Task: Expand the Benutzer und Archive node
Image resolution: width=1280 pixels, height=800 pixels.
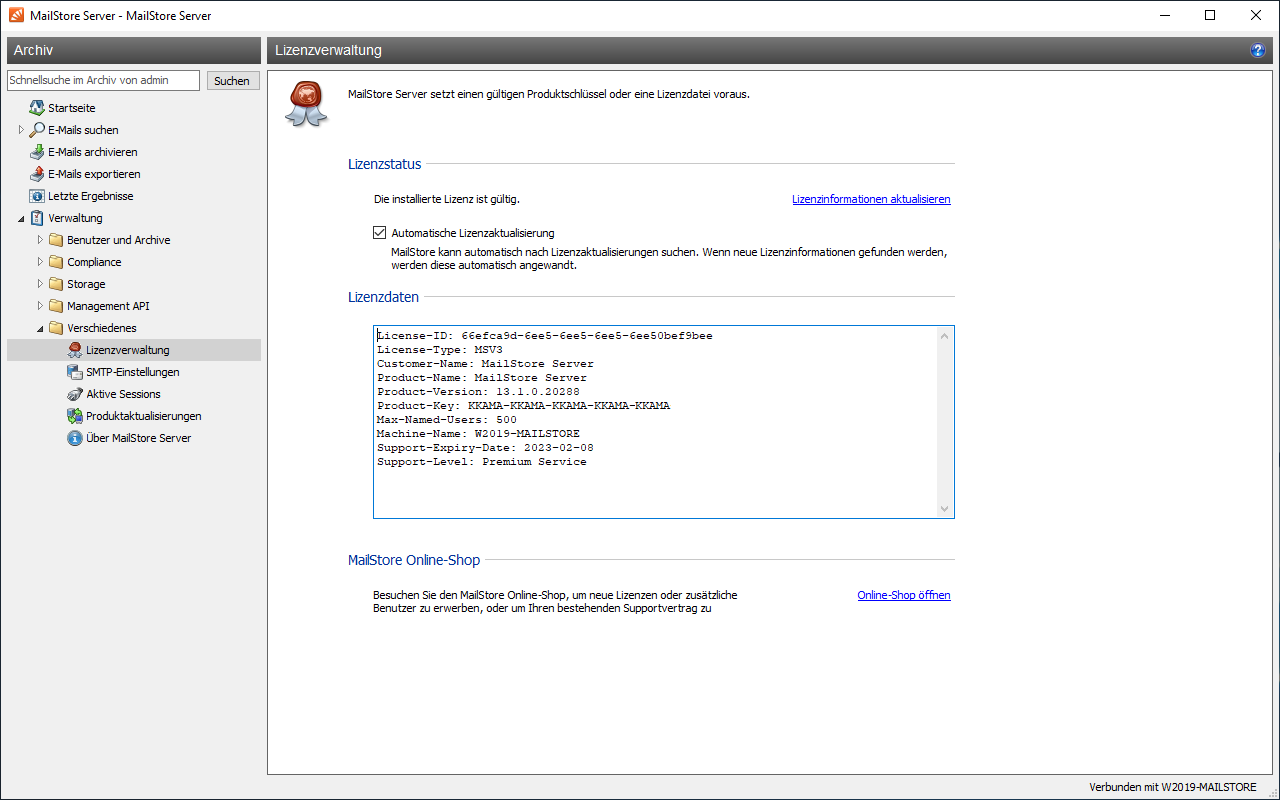Action: 40,240
